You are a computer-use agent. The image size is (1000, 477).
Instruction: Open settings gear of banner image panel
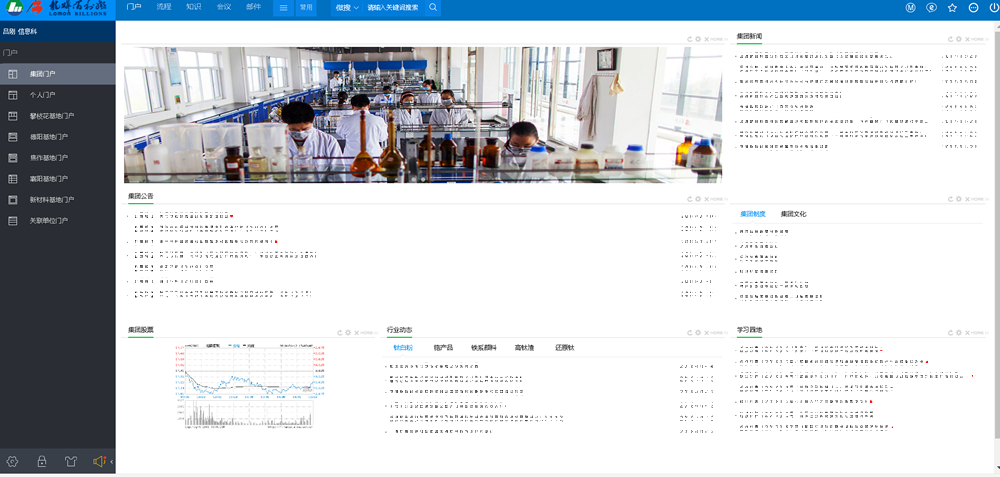[698, 39]
